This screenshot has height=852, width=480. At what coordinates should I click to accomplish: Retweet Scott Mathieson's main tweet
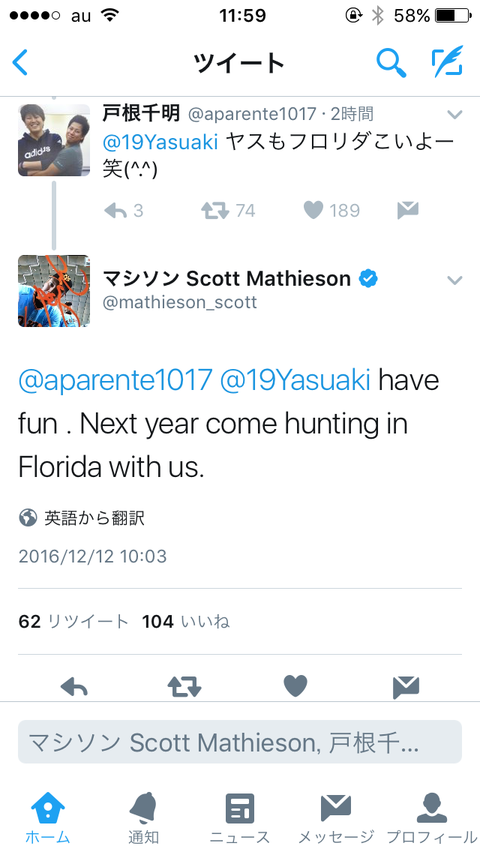185,687
